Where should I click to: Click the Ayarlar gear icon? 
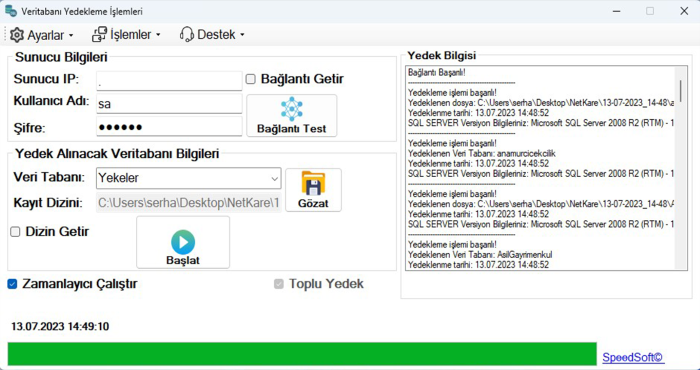[x=17, y=35]
